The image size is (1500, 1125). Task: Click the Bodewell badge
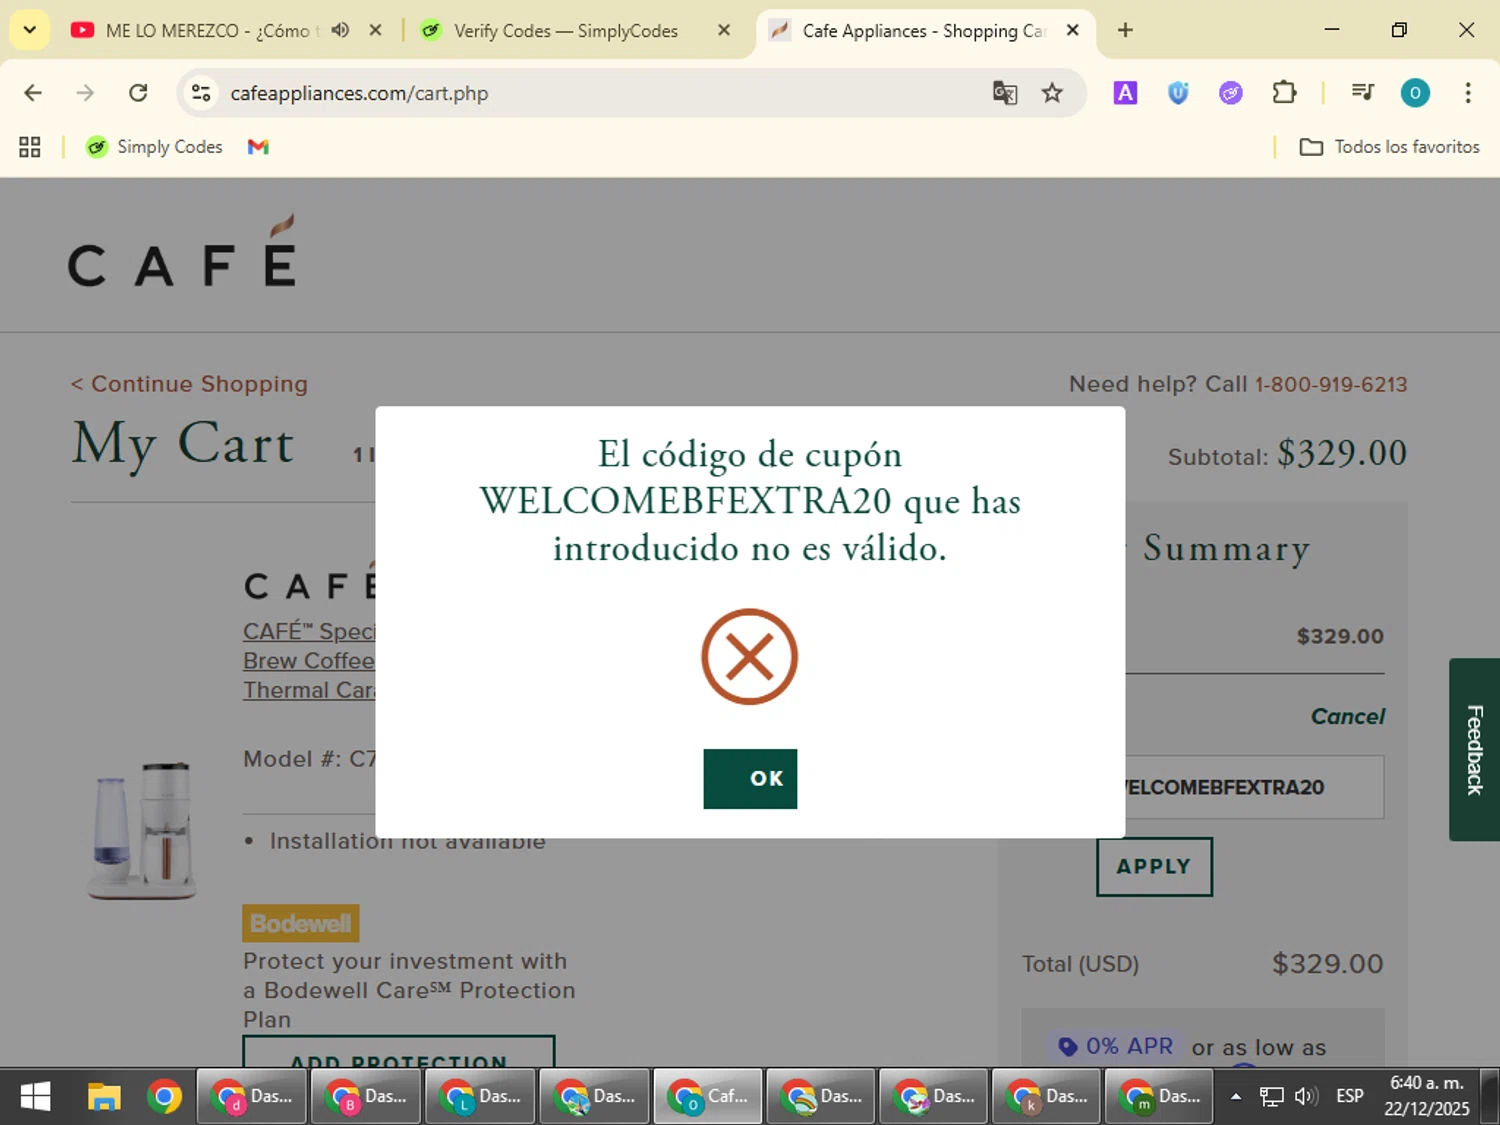pyautogui.click(x=300, y=923)
